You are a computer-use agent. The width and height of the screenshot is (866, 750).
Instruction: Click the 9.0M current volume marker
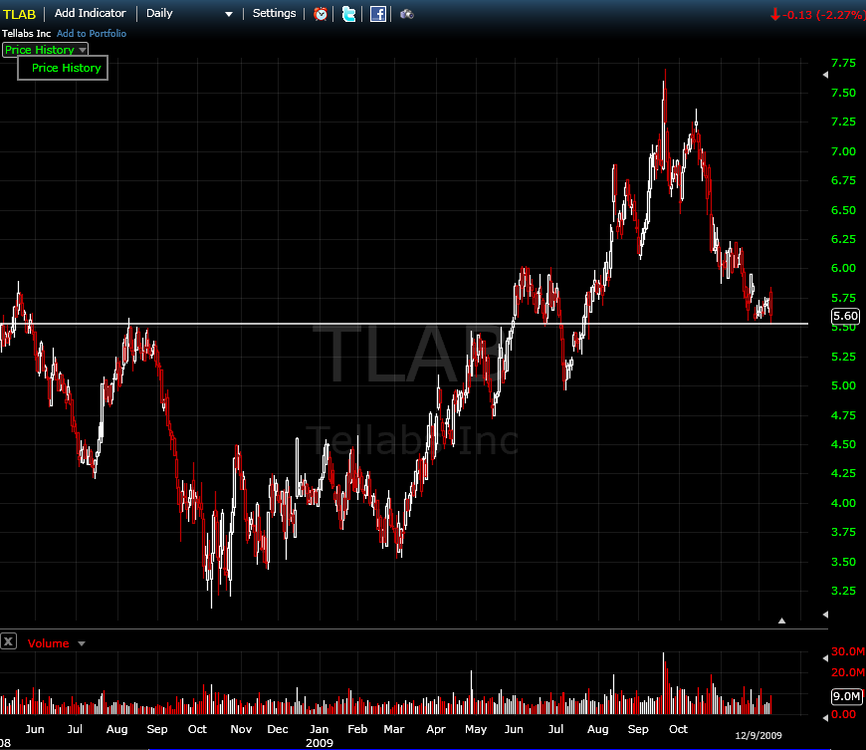(x=846, y=696)
